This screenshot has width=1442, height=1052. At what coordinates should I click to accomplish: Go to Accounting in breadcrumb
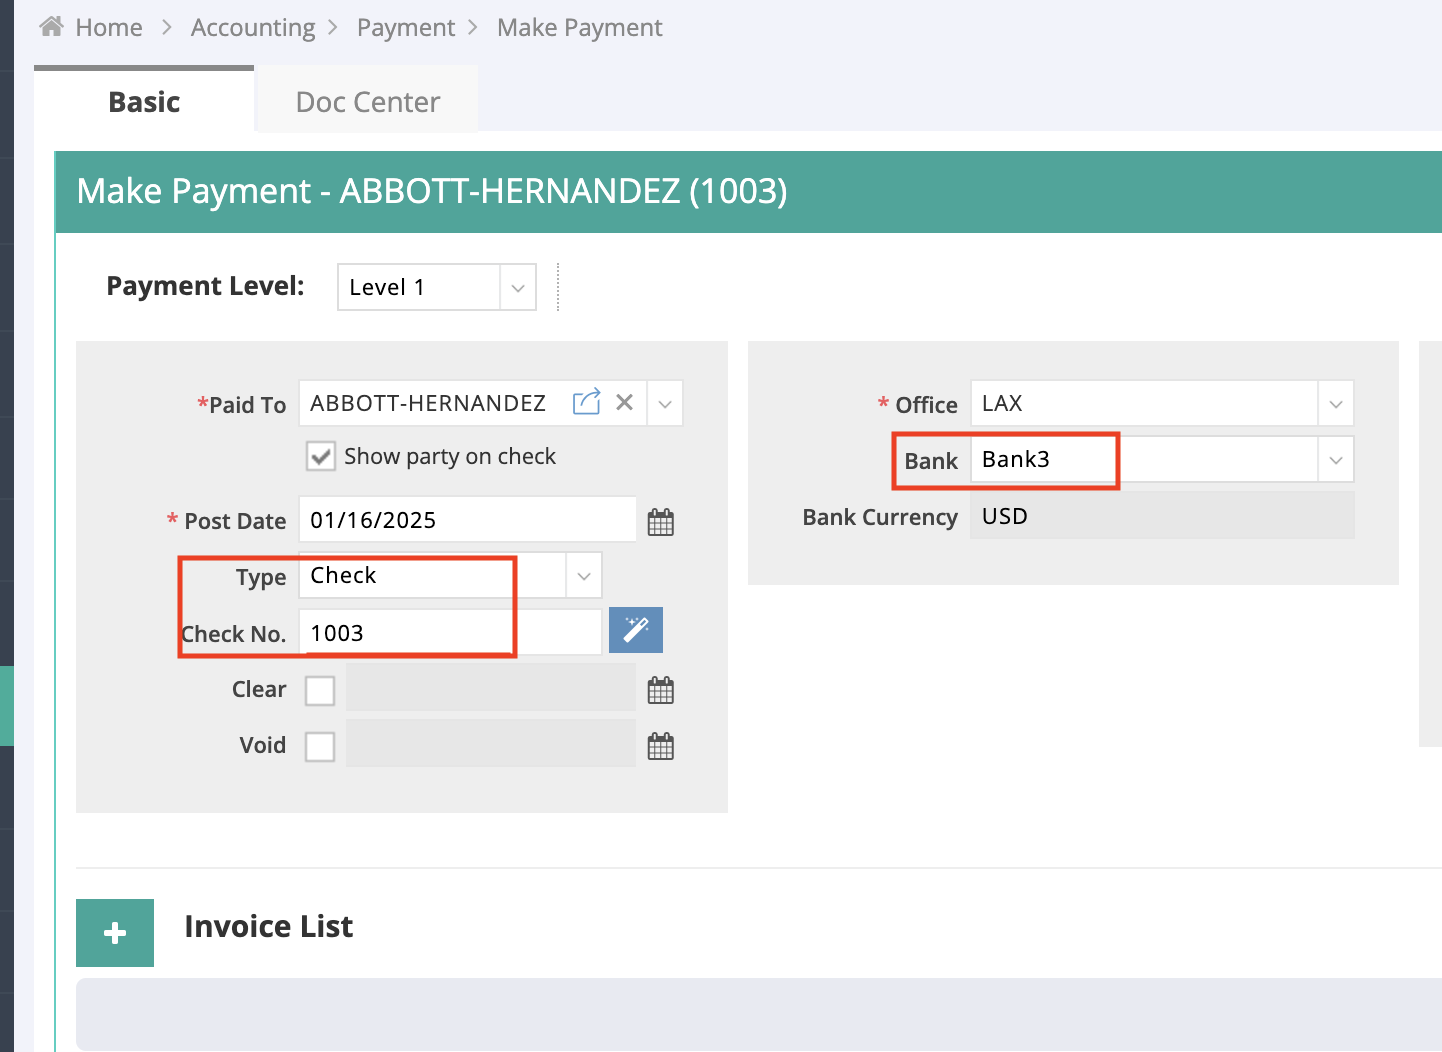click(x=253, y=28)
